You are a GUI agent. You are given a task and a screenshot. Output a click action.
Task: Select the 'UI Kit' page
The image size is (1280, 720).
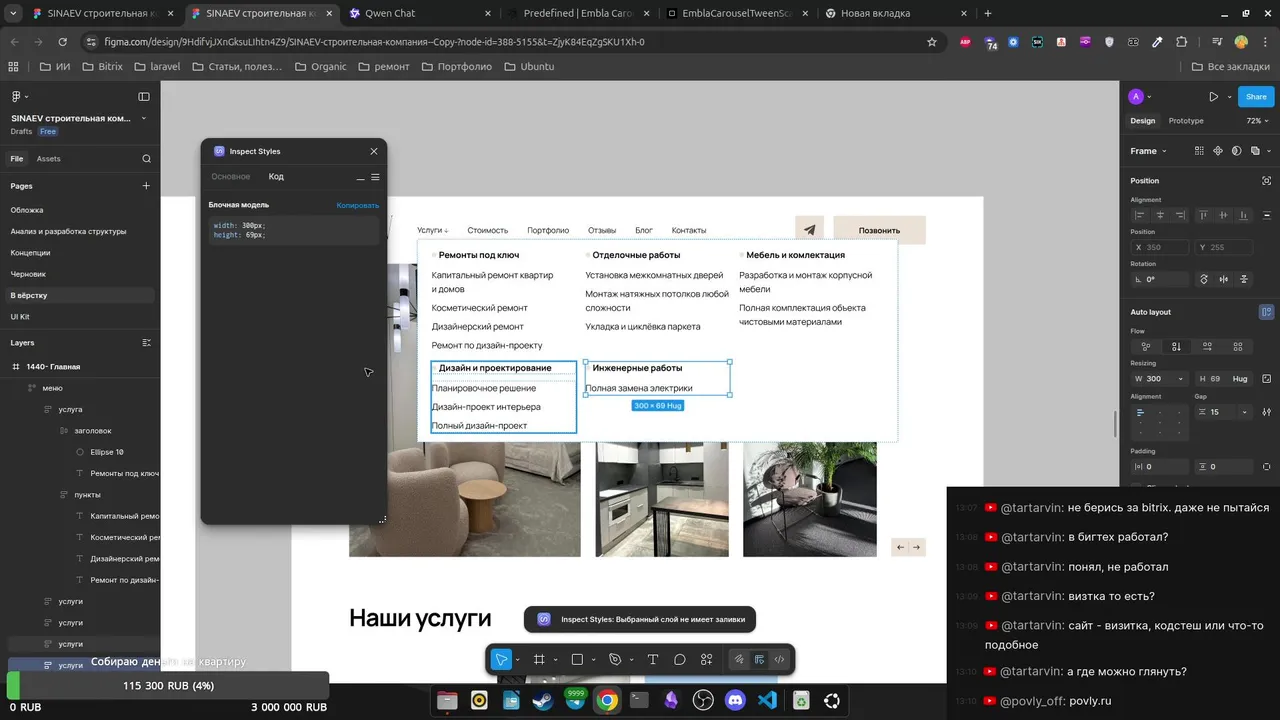(20, 317)
